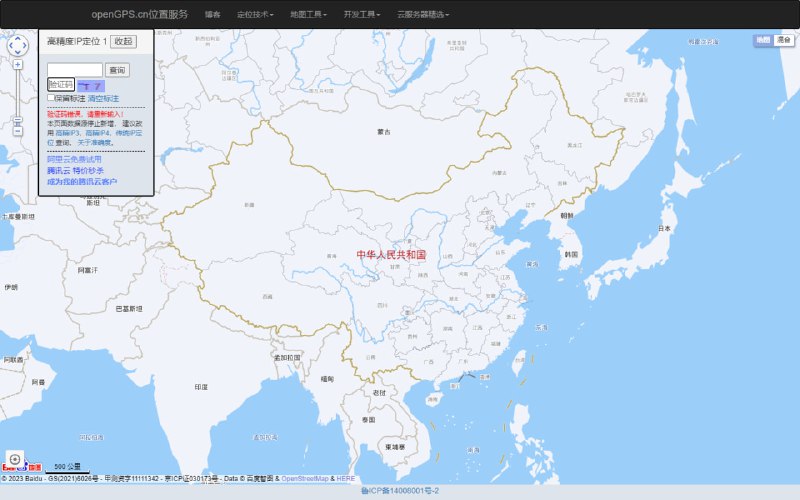800x500 pixels.
Task: Open the 博客 navbar item
Action: 213,15
